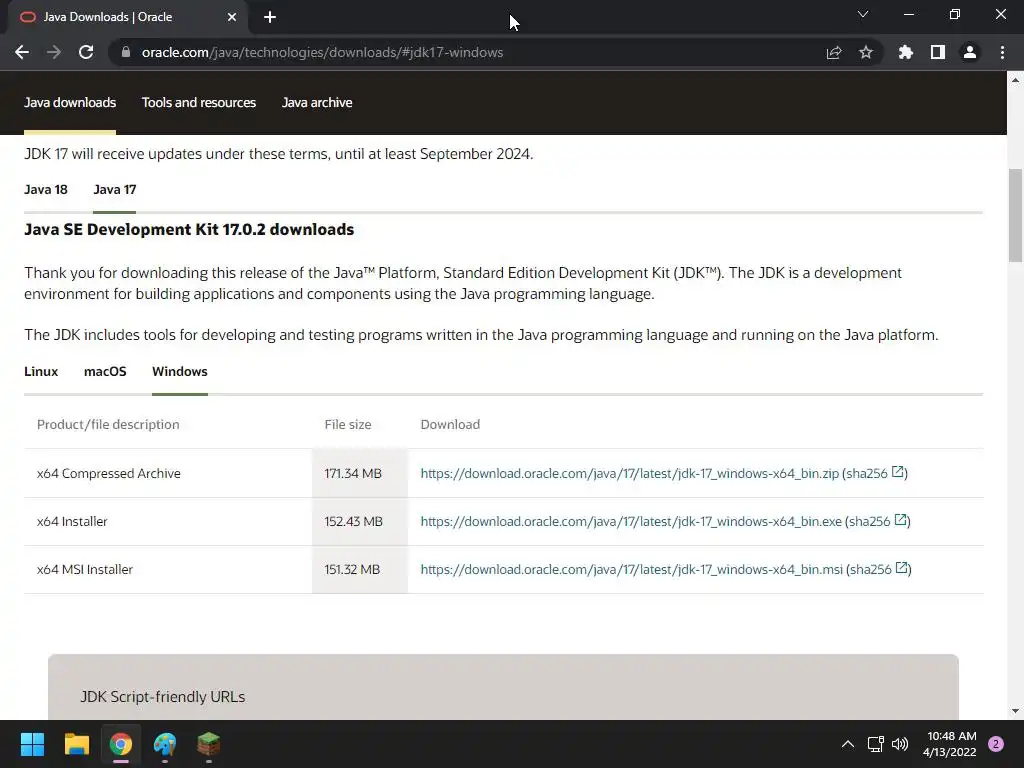The width and height of the screenshot is (1024, 768).
Task: Click the volume speaker icon
Action: click(x=900, y=744)
